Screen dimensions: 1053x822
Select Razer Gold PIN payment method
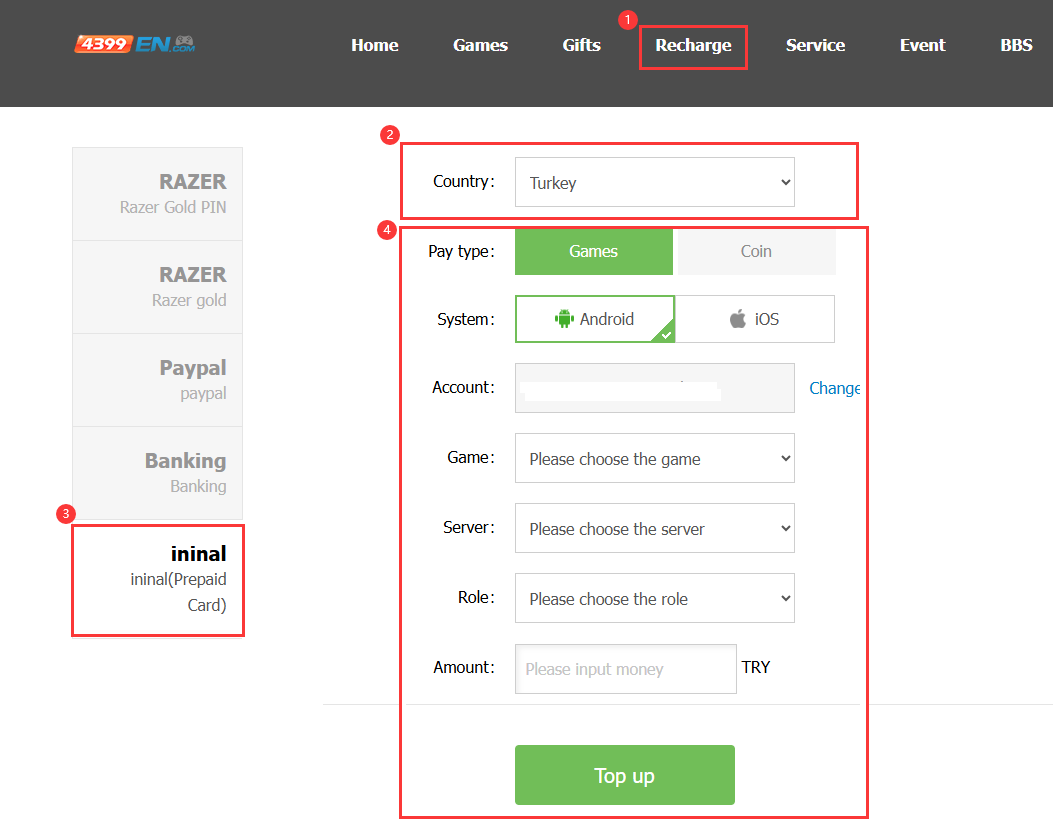tap(158, 194)
